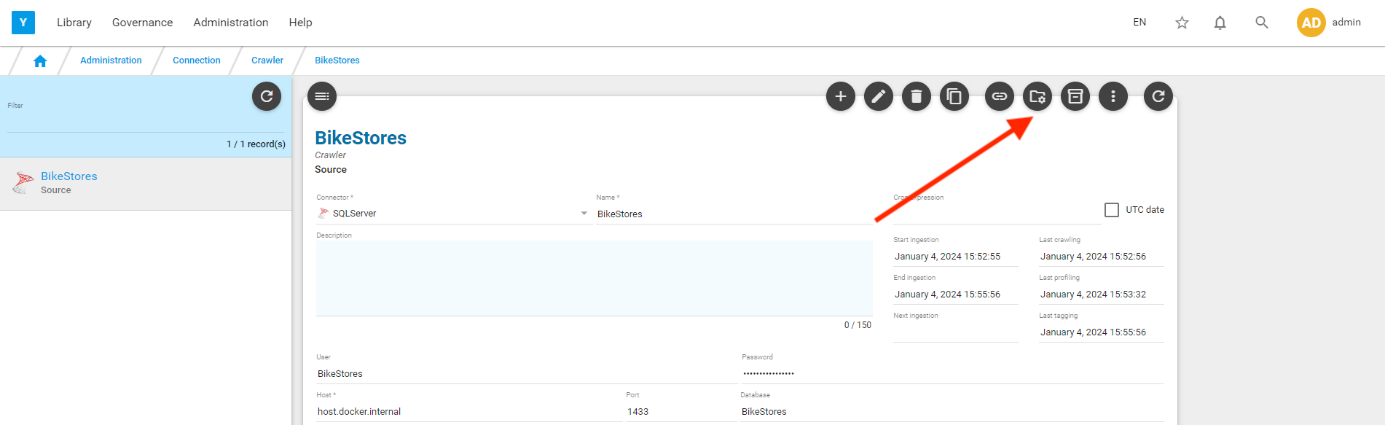Open the Administration menu
The image size is (1385, 425).
click(x=230, y=22)
